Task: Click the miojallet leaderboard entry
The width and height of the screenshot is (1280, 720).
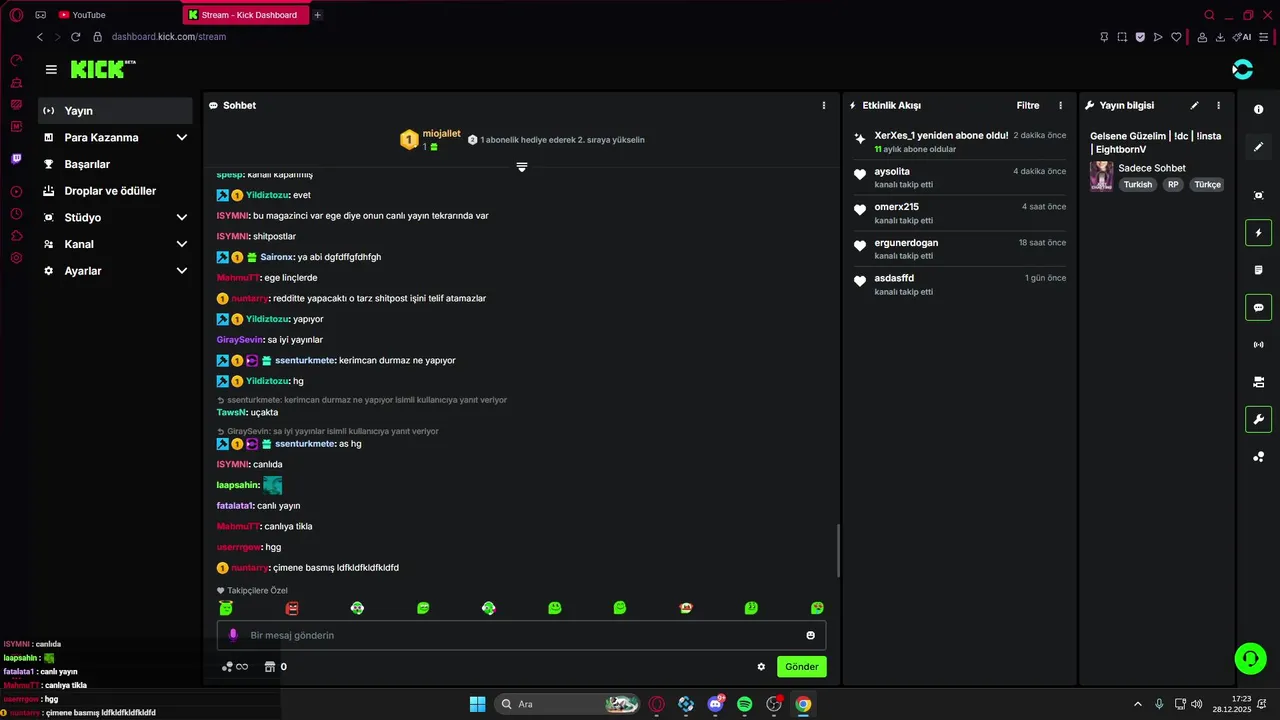Action: coord(431,140)
